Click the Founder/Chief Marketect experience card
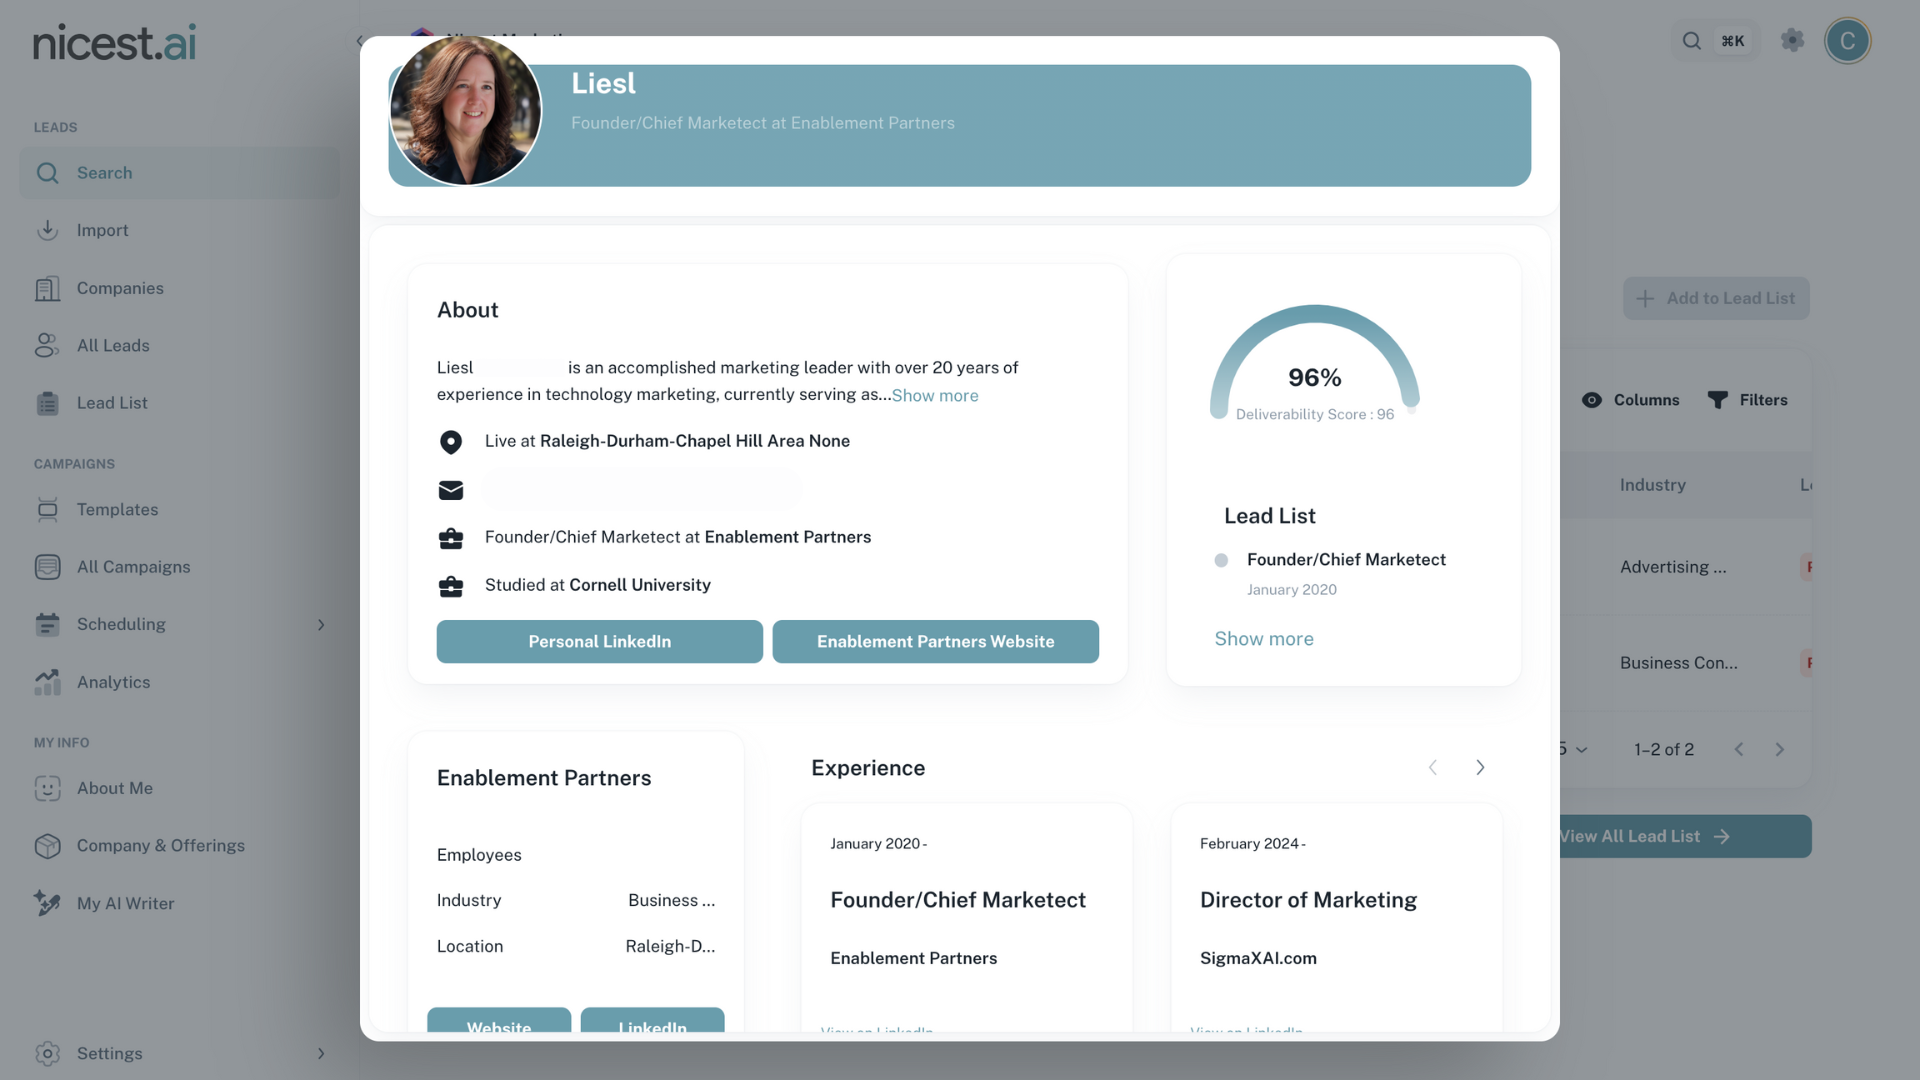Image resolution: width=1920 pixels, height=1080 pixels. 967,917
